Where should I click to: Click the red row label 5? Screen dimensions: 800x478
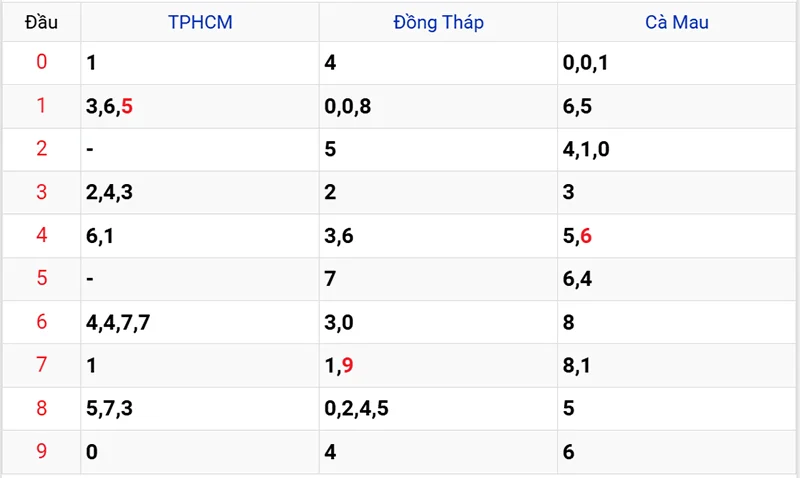[x=41, y=279]
